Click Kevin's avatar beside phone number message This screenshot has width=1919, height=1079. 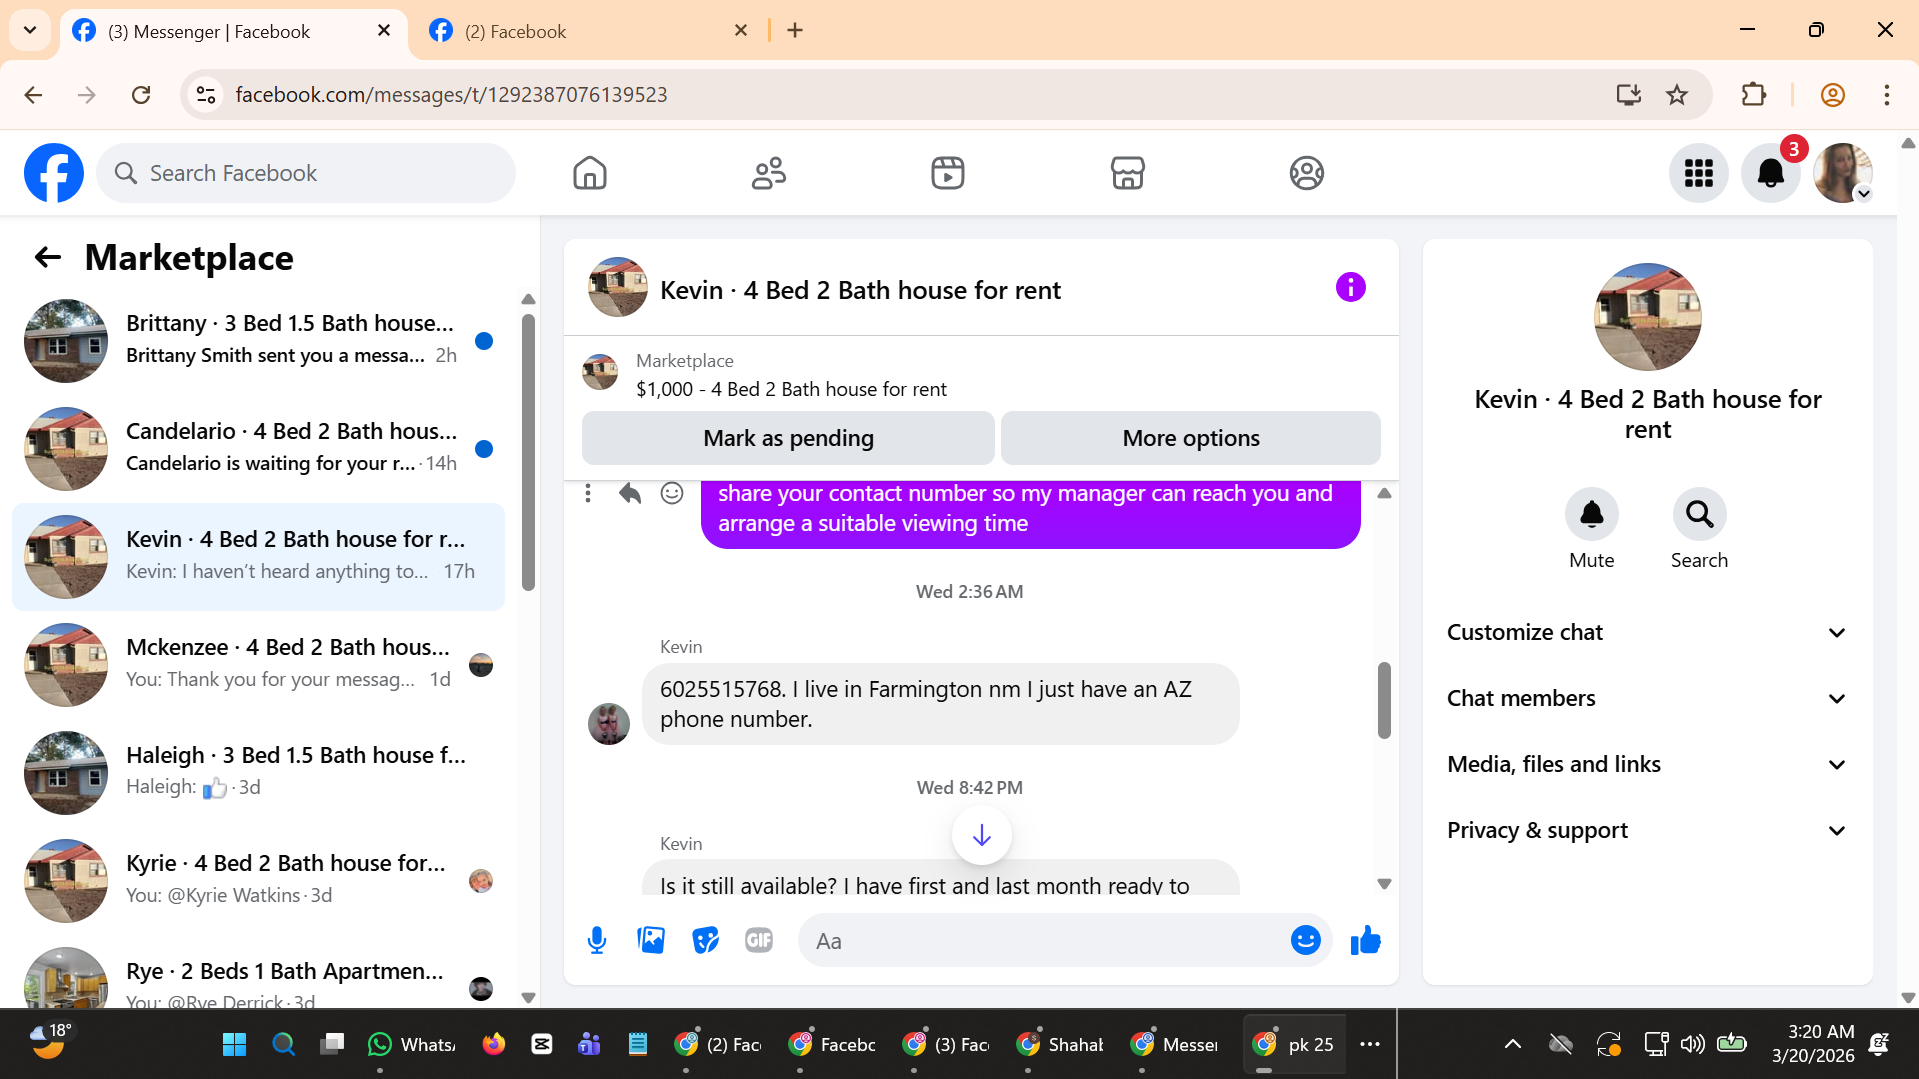click(608, 724)
